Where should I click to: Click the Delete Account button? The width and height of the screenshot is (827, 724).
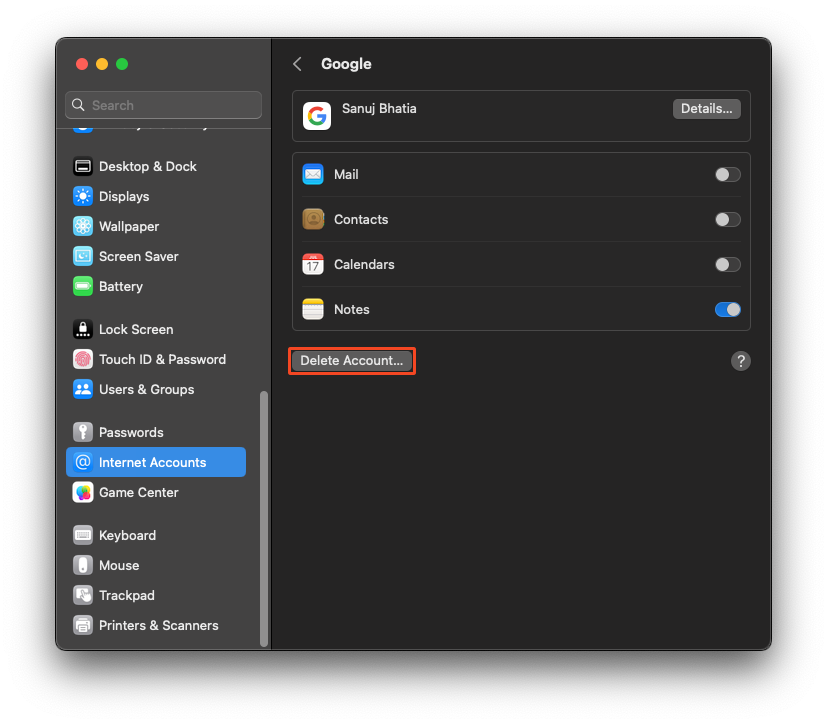(351, 360)
